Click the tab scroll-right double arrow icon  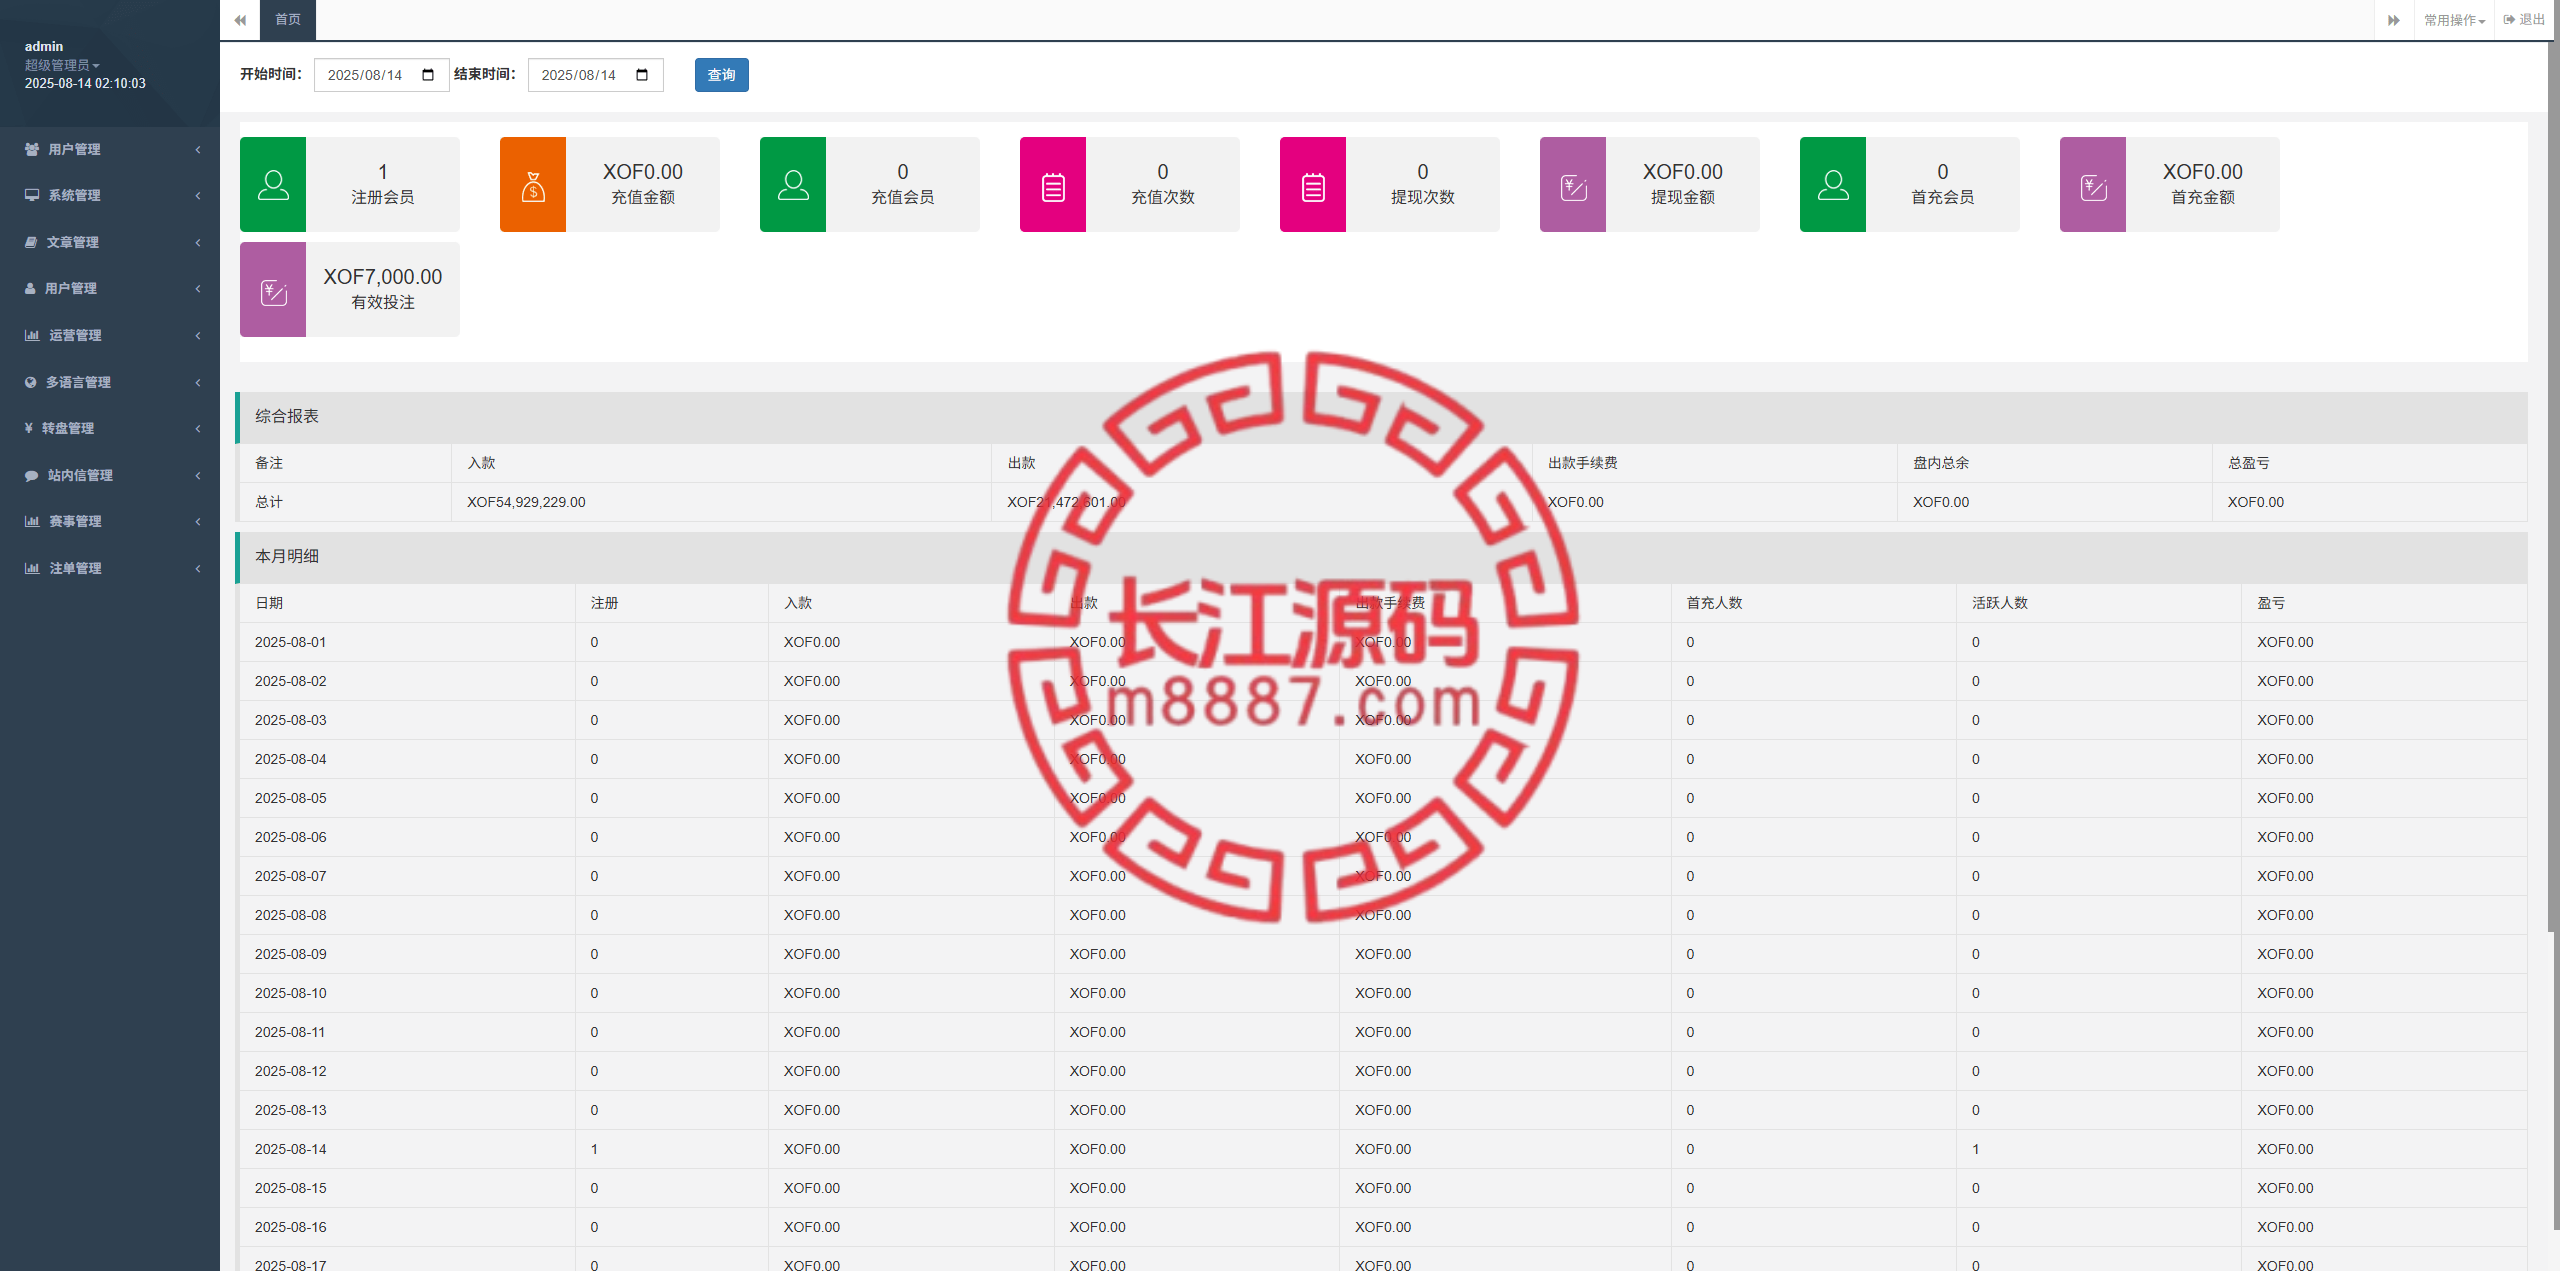pos(2394,20)
